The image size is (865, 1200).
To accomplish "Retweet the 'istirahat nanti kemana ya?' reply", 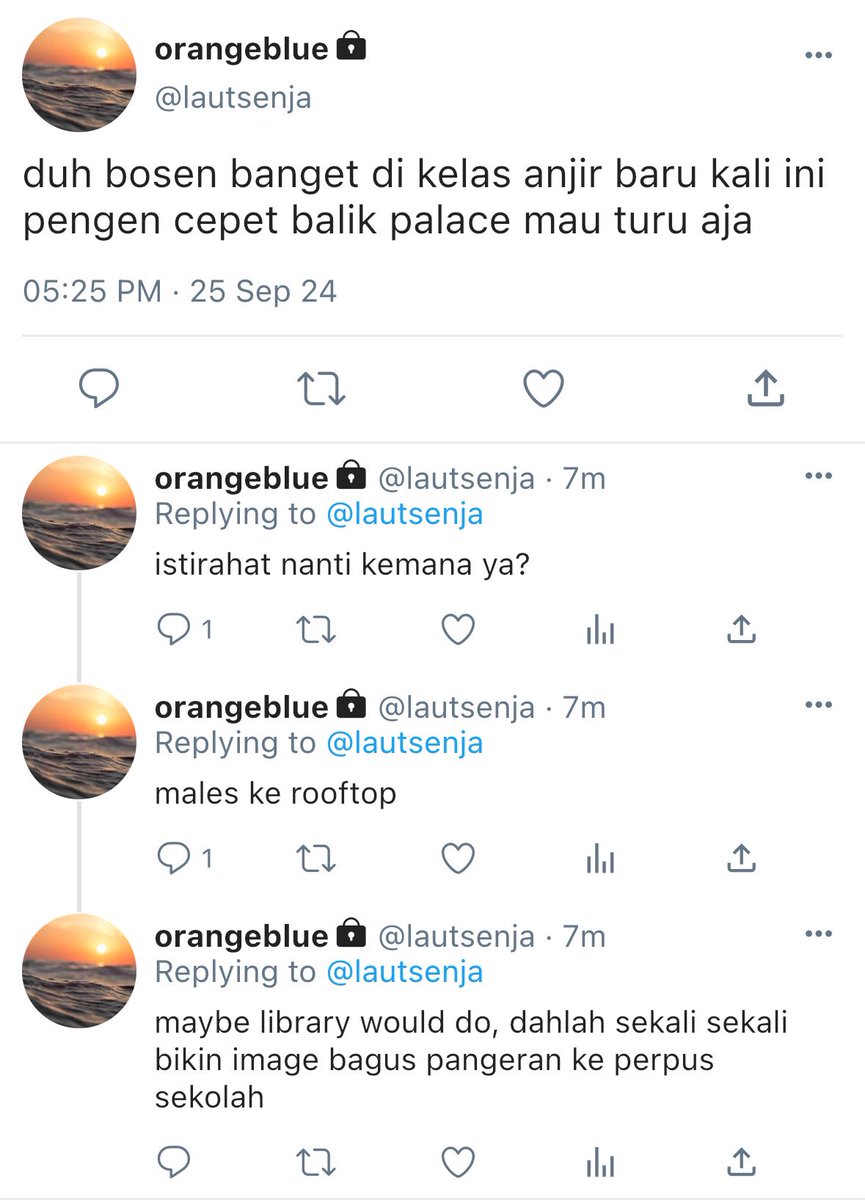I will pos(317,630).
